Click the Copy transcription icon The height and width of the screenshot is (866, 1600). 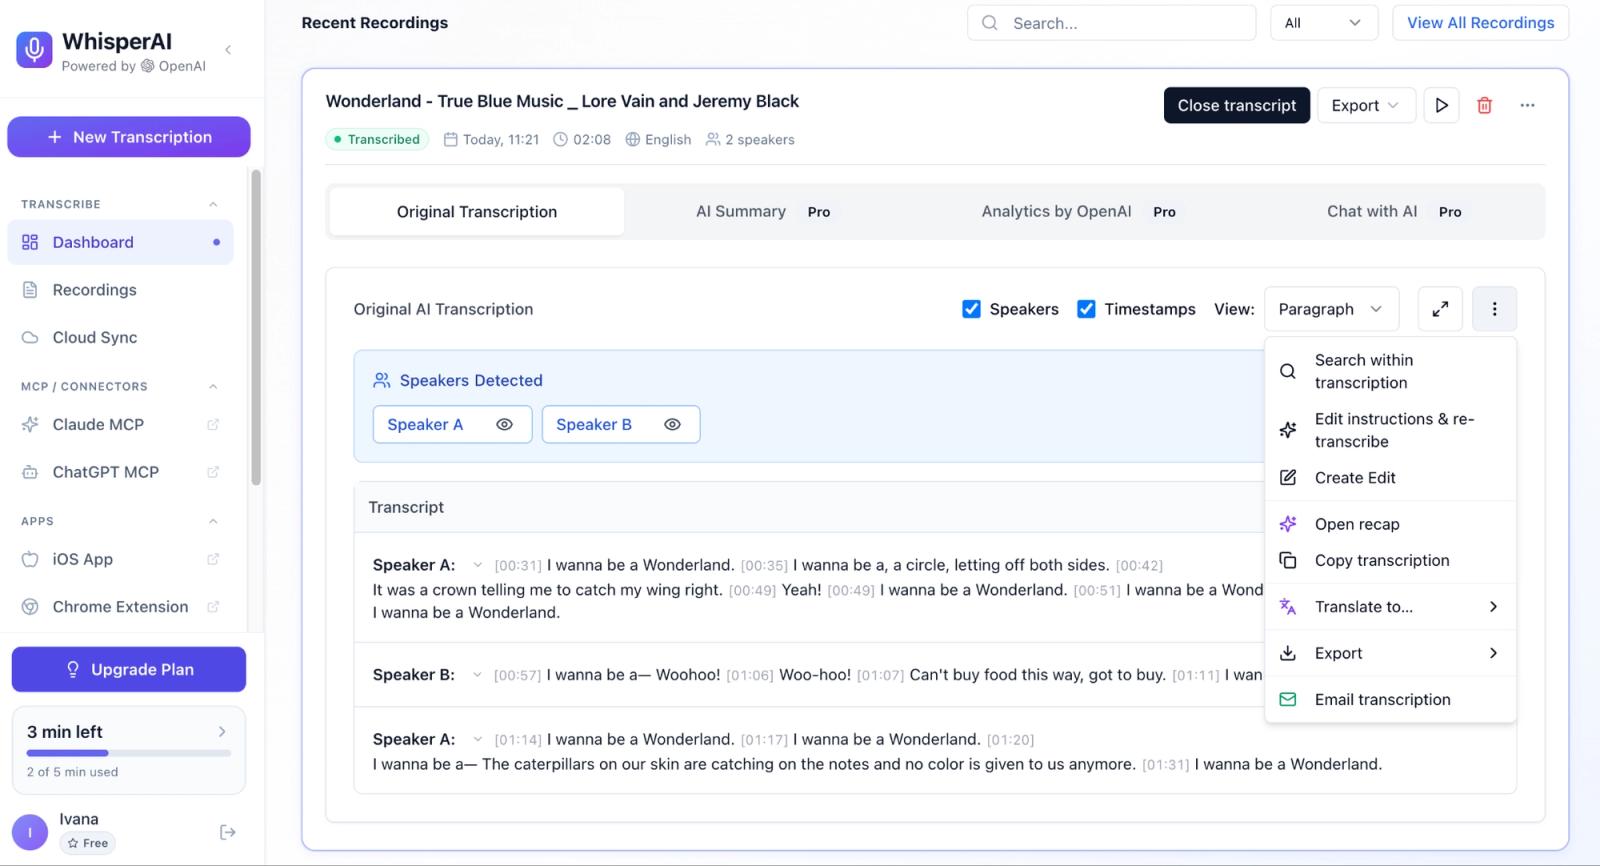(x=1288, y=560)
